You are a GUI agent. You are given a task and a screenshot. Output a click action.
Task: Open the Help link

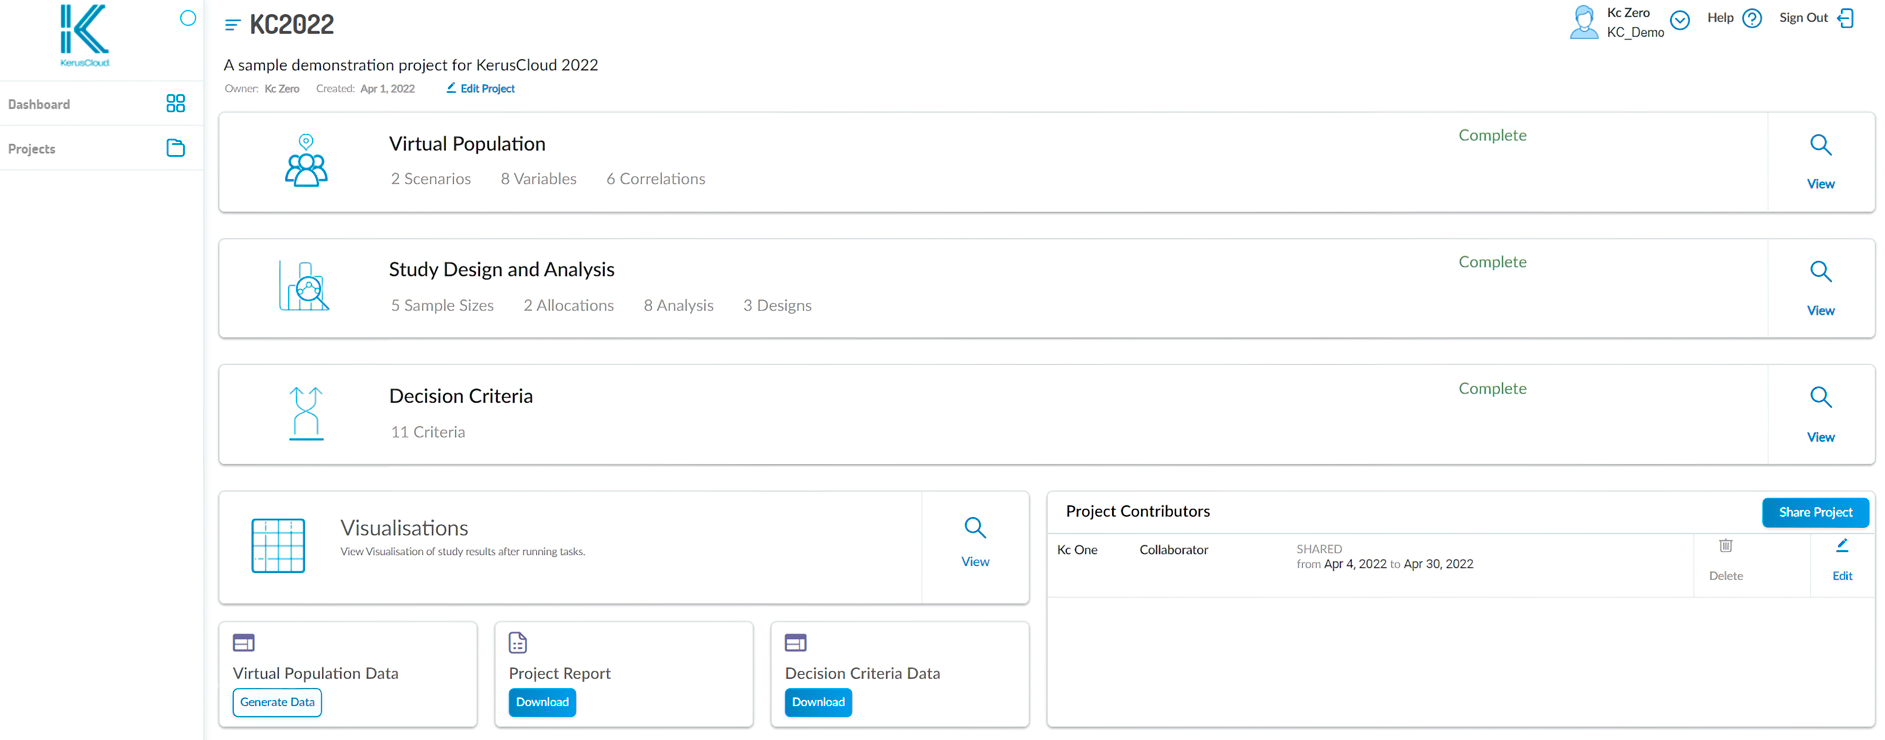pos(1720,18)
